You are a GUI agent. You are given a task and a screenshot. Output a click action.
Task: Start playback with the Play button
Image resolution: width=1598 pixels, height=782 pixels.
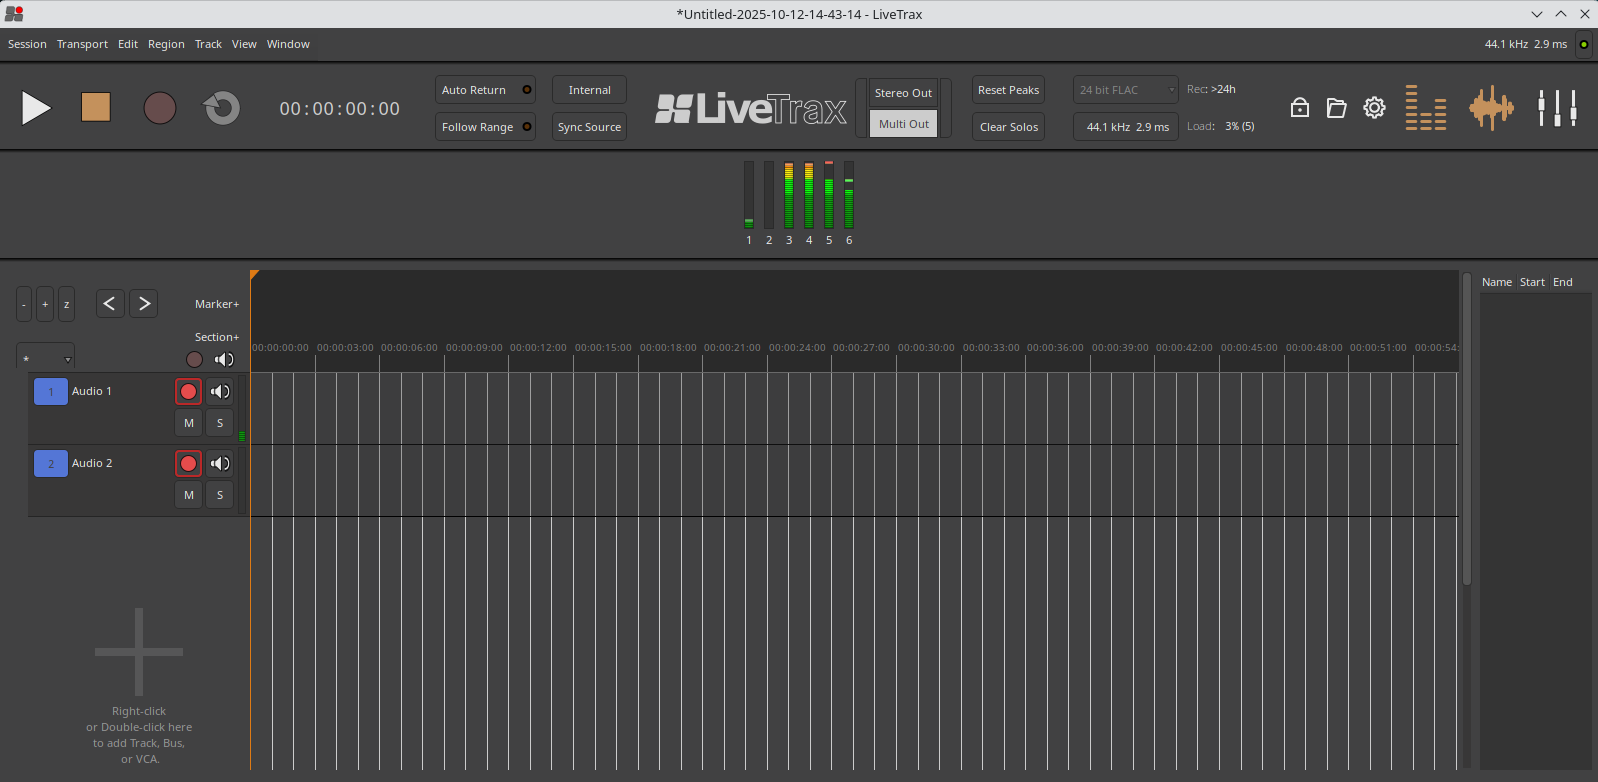click(x=36, y=108)
